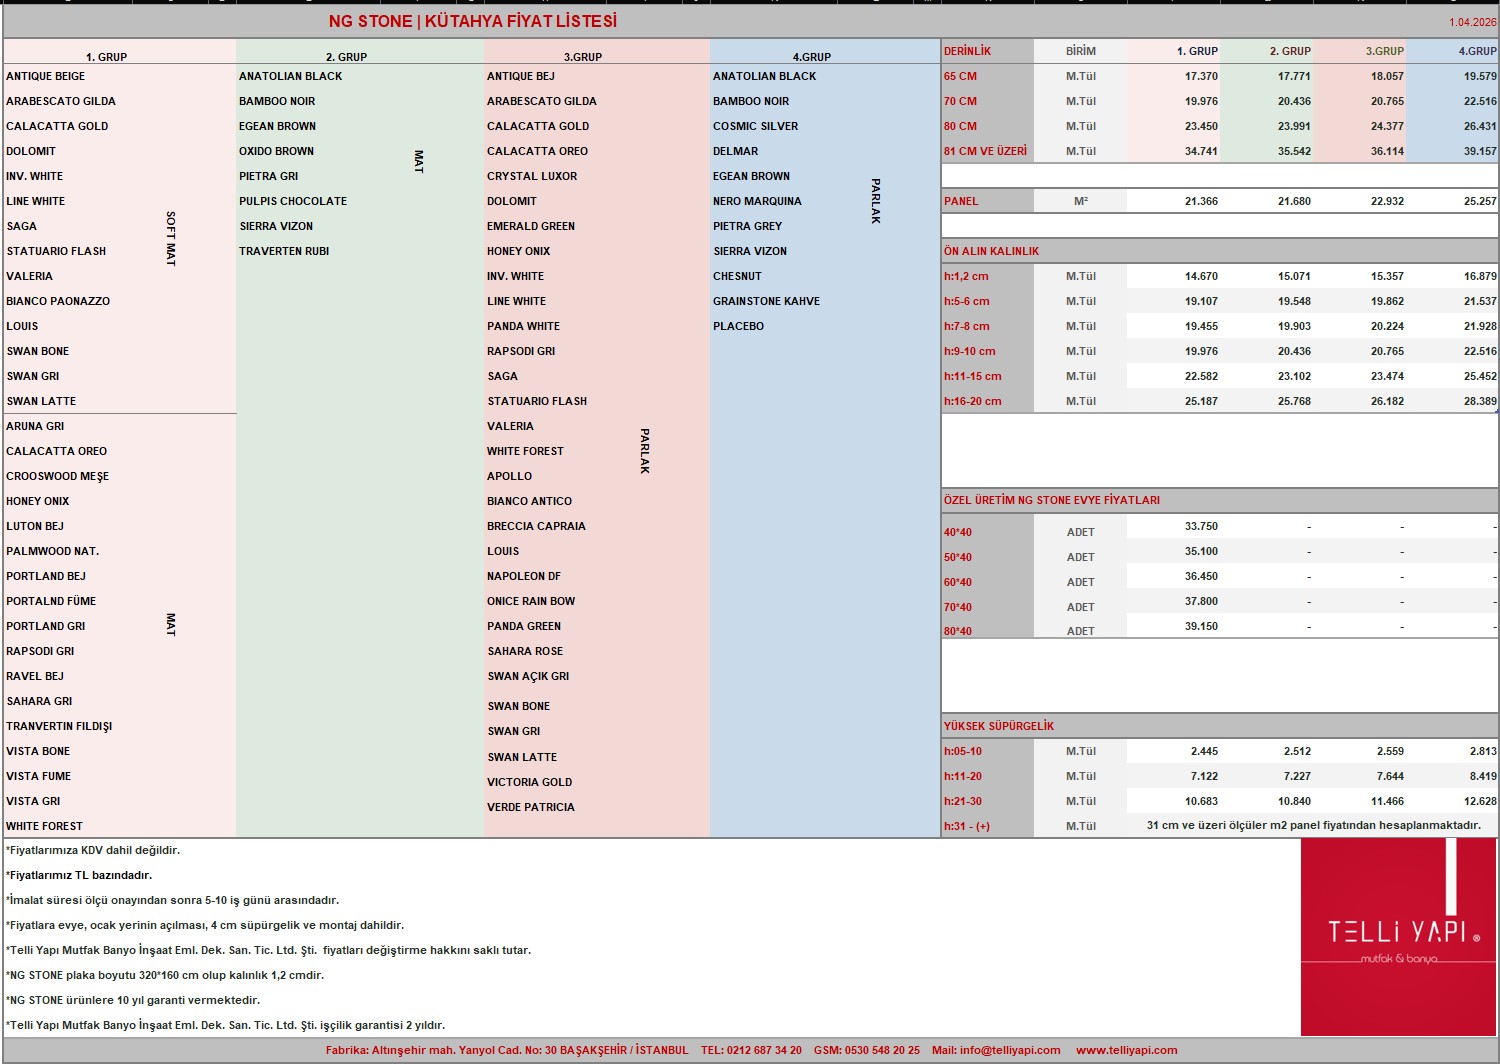Screen dimensions: 1500x1064
Task: Select the SWAN AÇIK GRI cell
Action: coord(528,676)
